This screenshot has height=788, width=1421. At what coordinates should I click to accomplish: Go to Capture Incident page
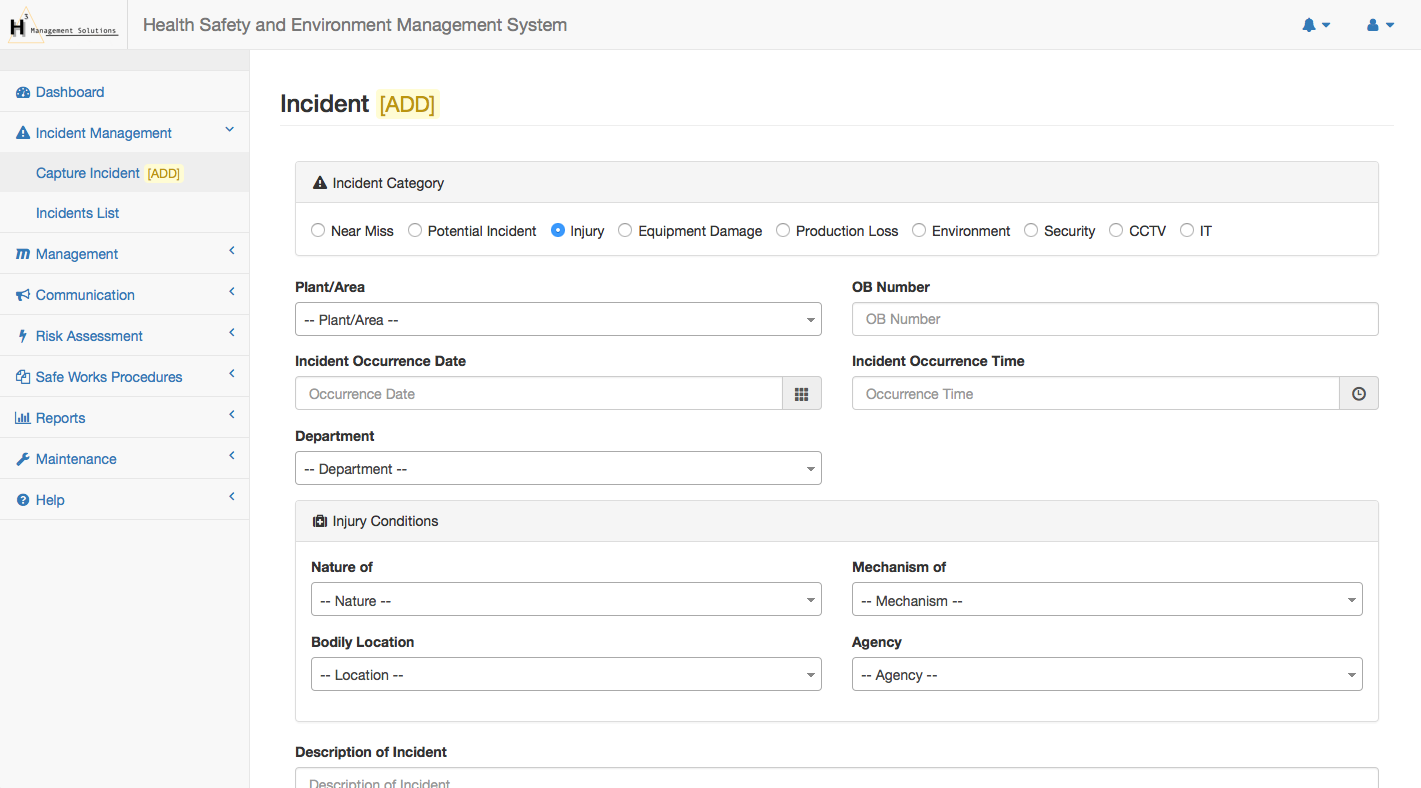click(x=88, y=173)
